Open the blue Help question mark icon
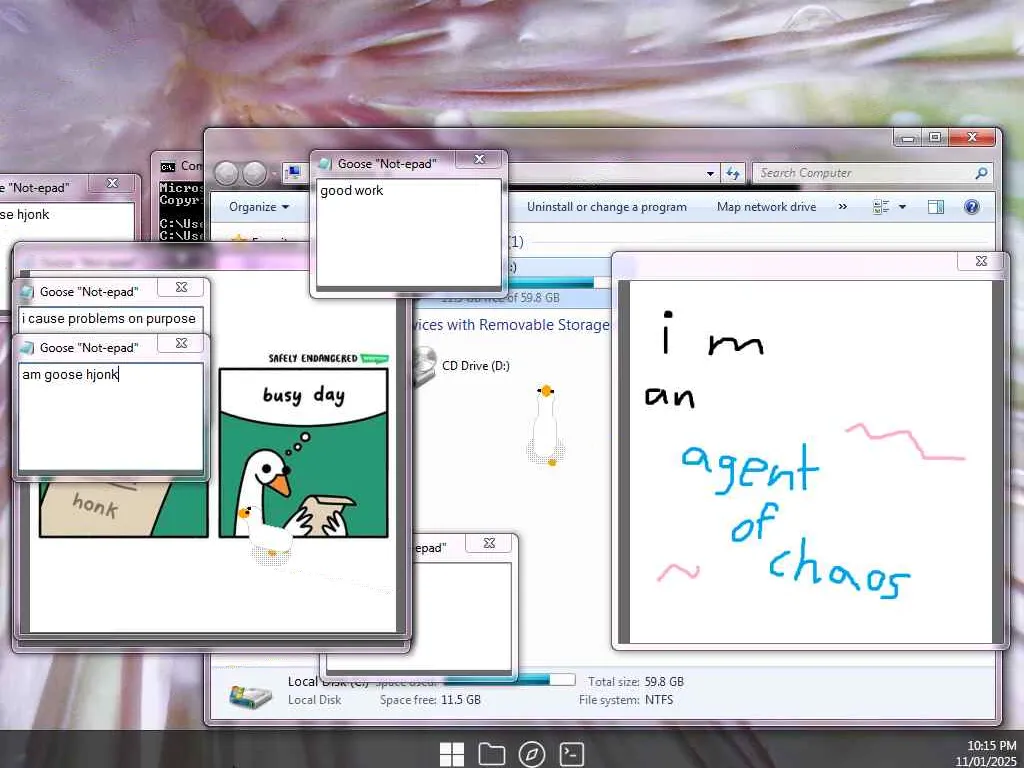Viewport: 1024px width, 768px height. click(x=972, y=207)
